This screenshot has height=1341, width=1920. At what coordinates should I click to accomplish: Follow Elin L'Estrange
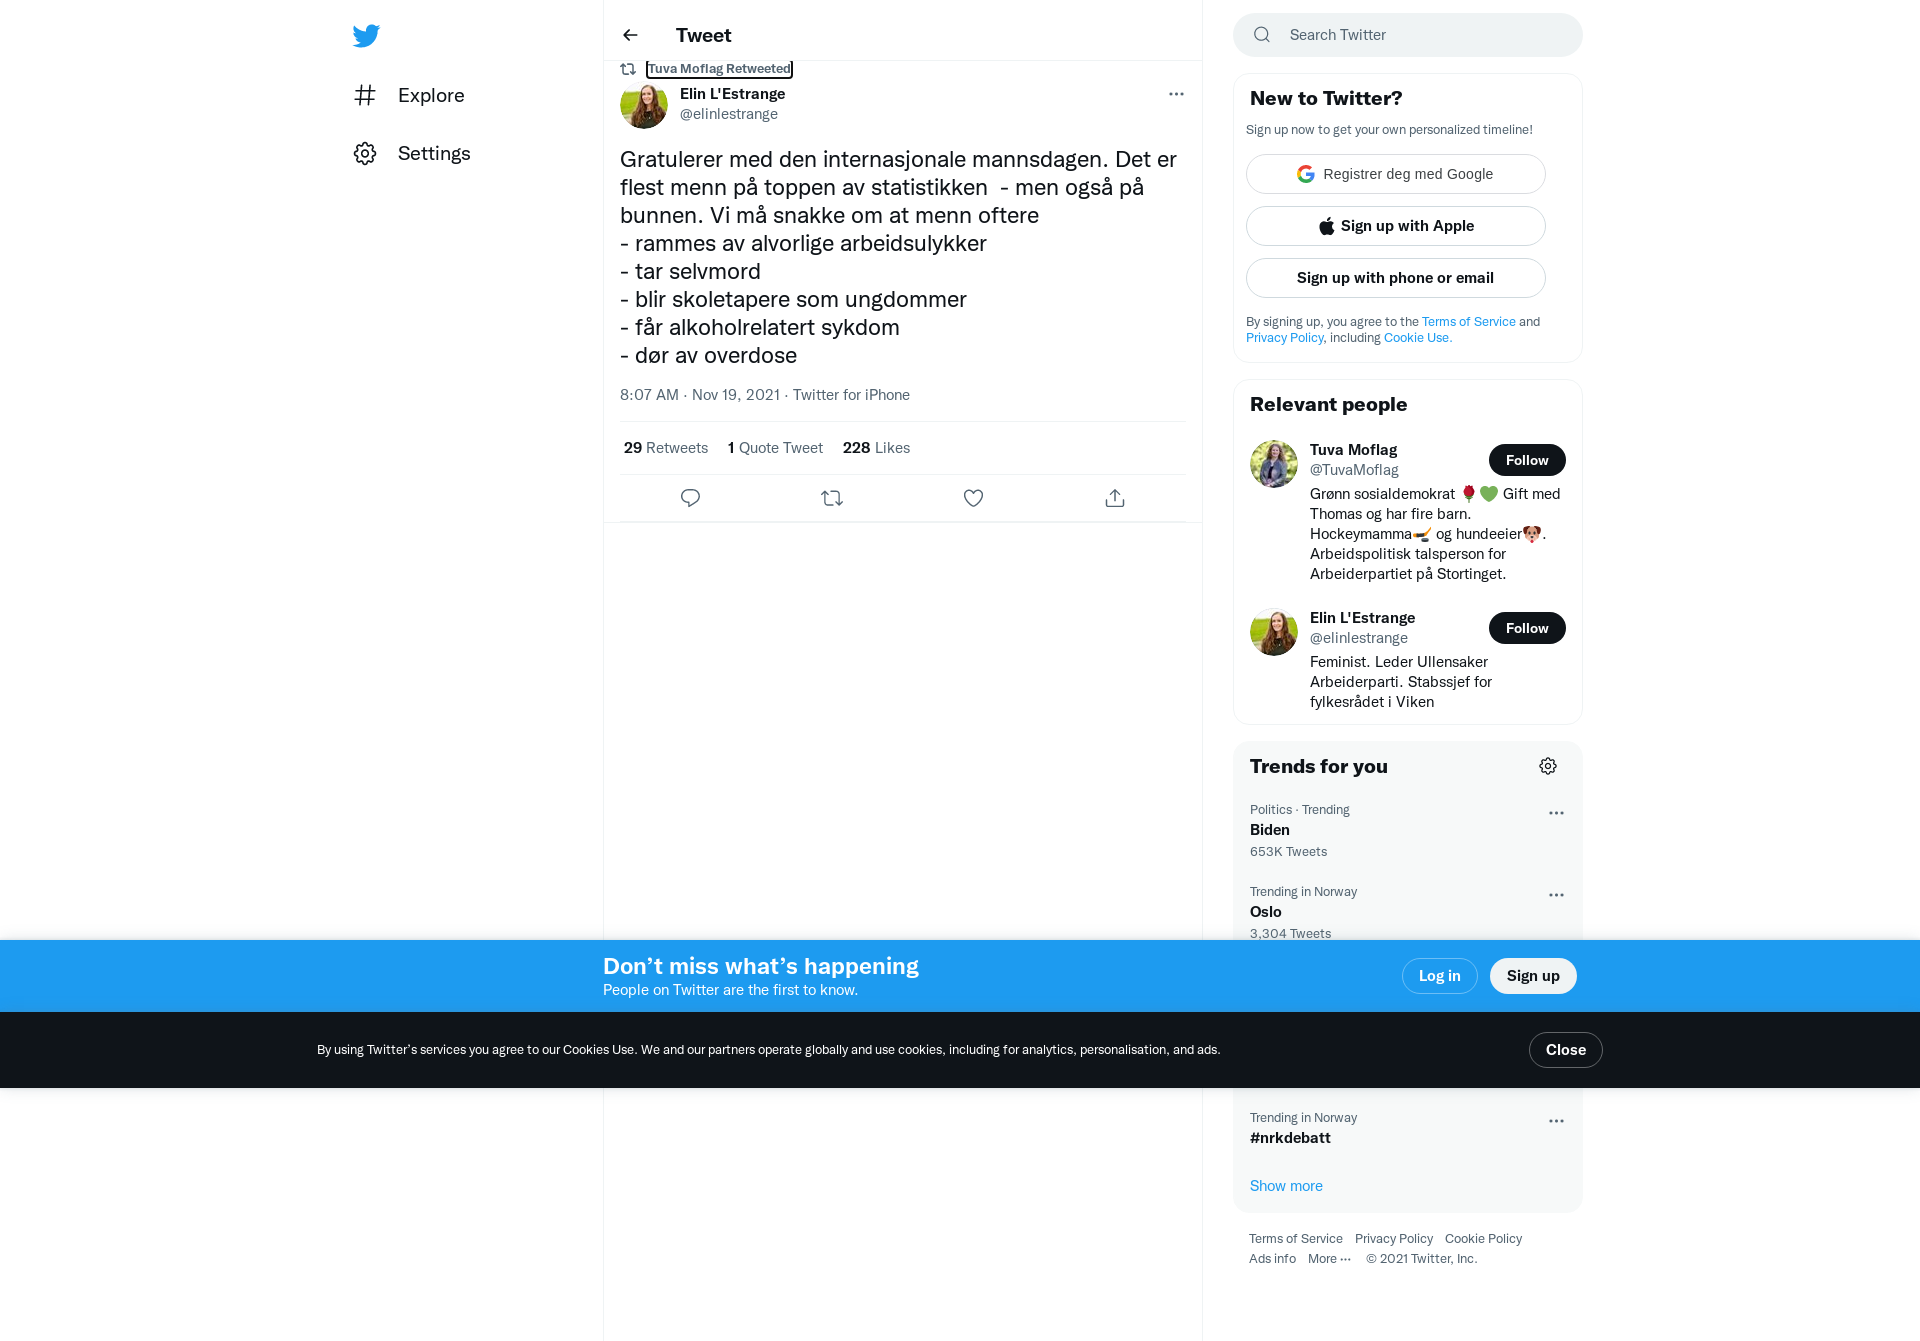click(x=1527, y=628)
